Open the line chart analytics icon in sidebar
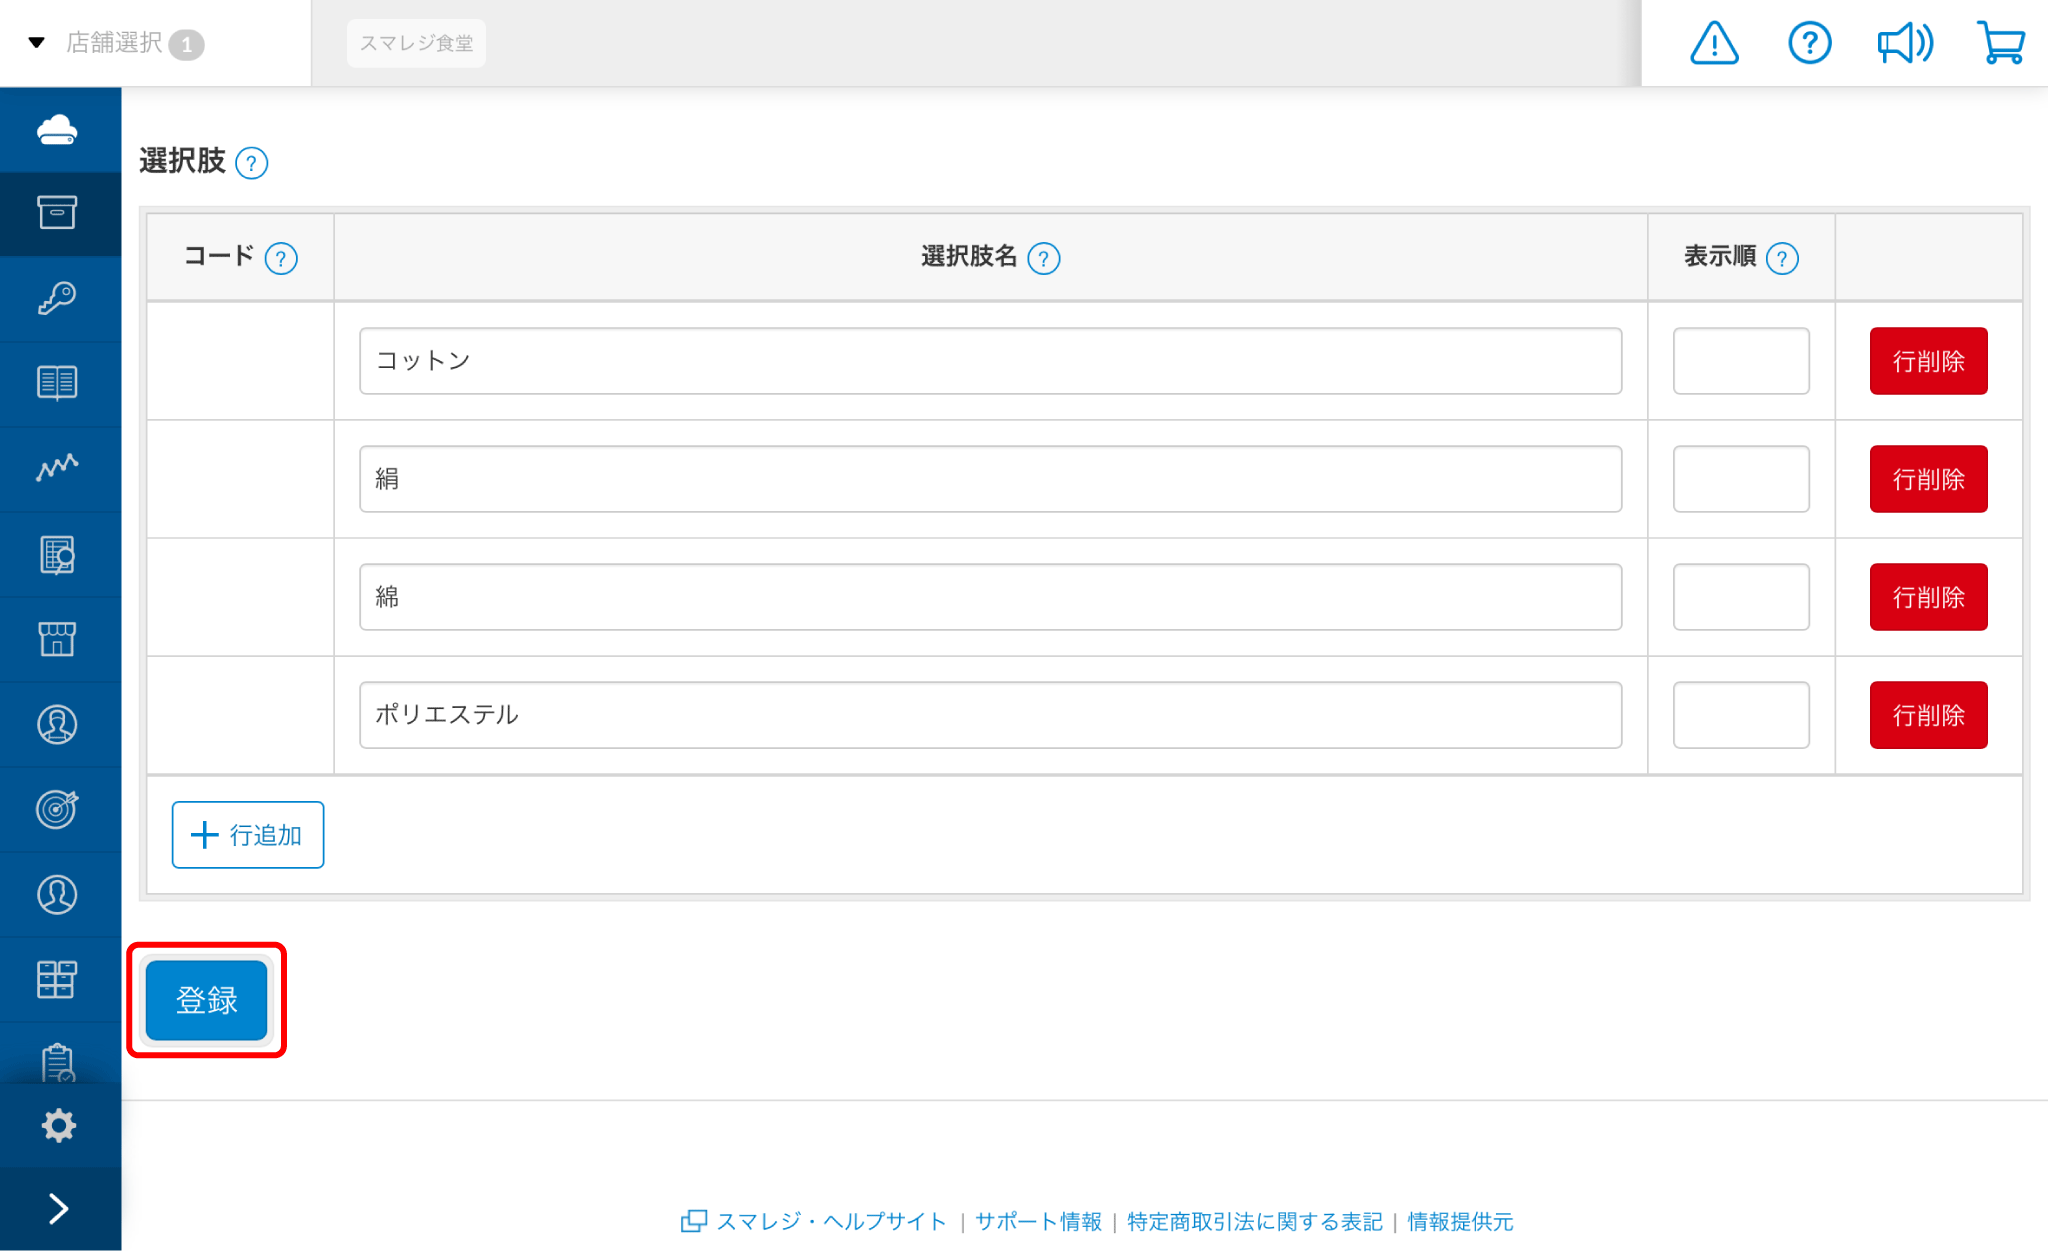Viewport: 2048px width, 1251px height. click(58, 468)
